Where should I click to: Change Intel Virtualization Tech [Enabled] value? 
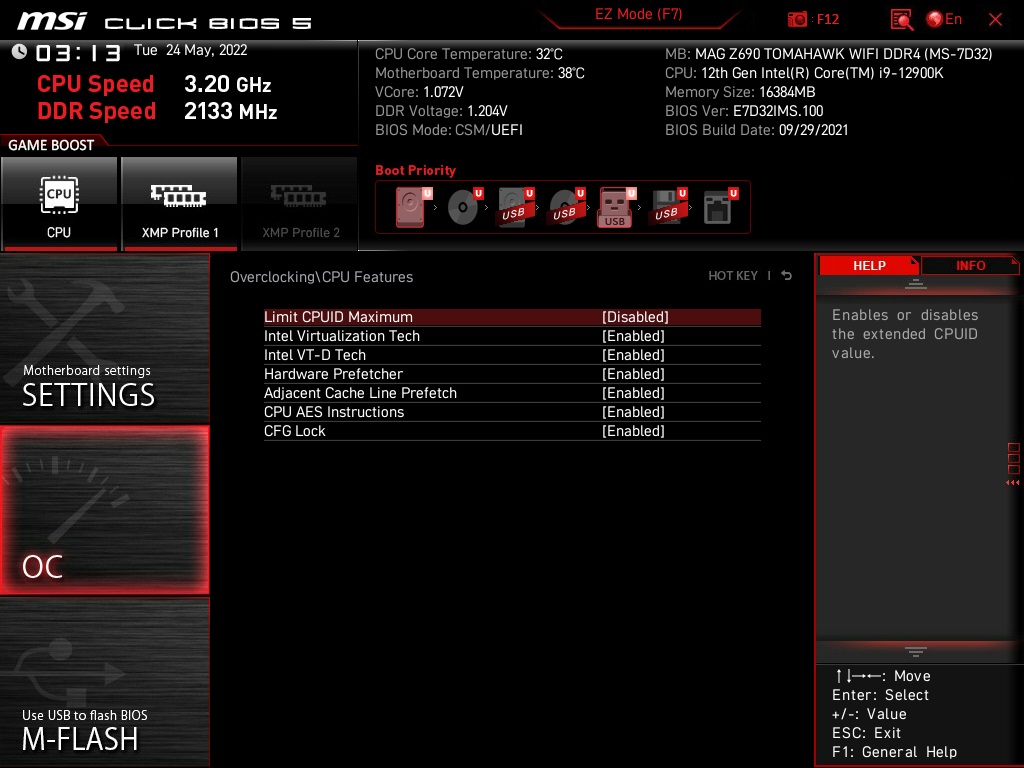tap(633, 336)
